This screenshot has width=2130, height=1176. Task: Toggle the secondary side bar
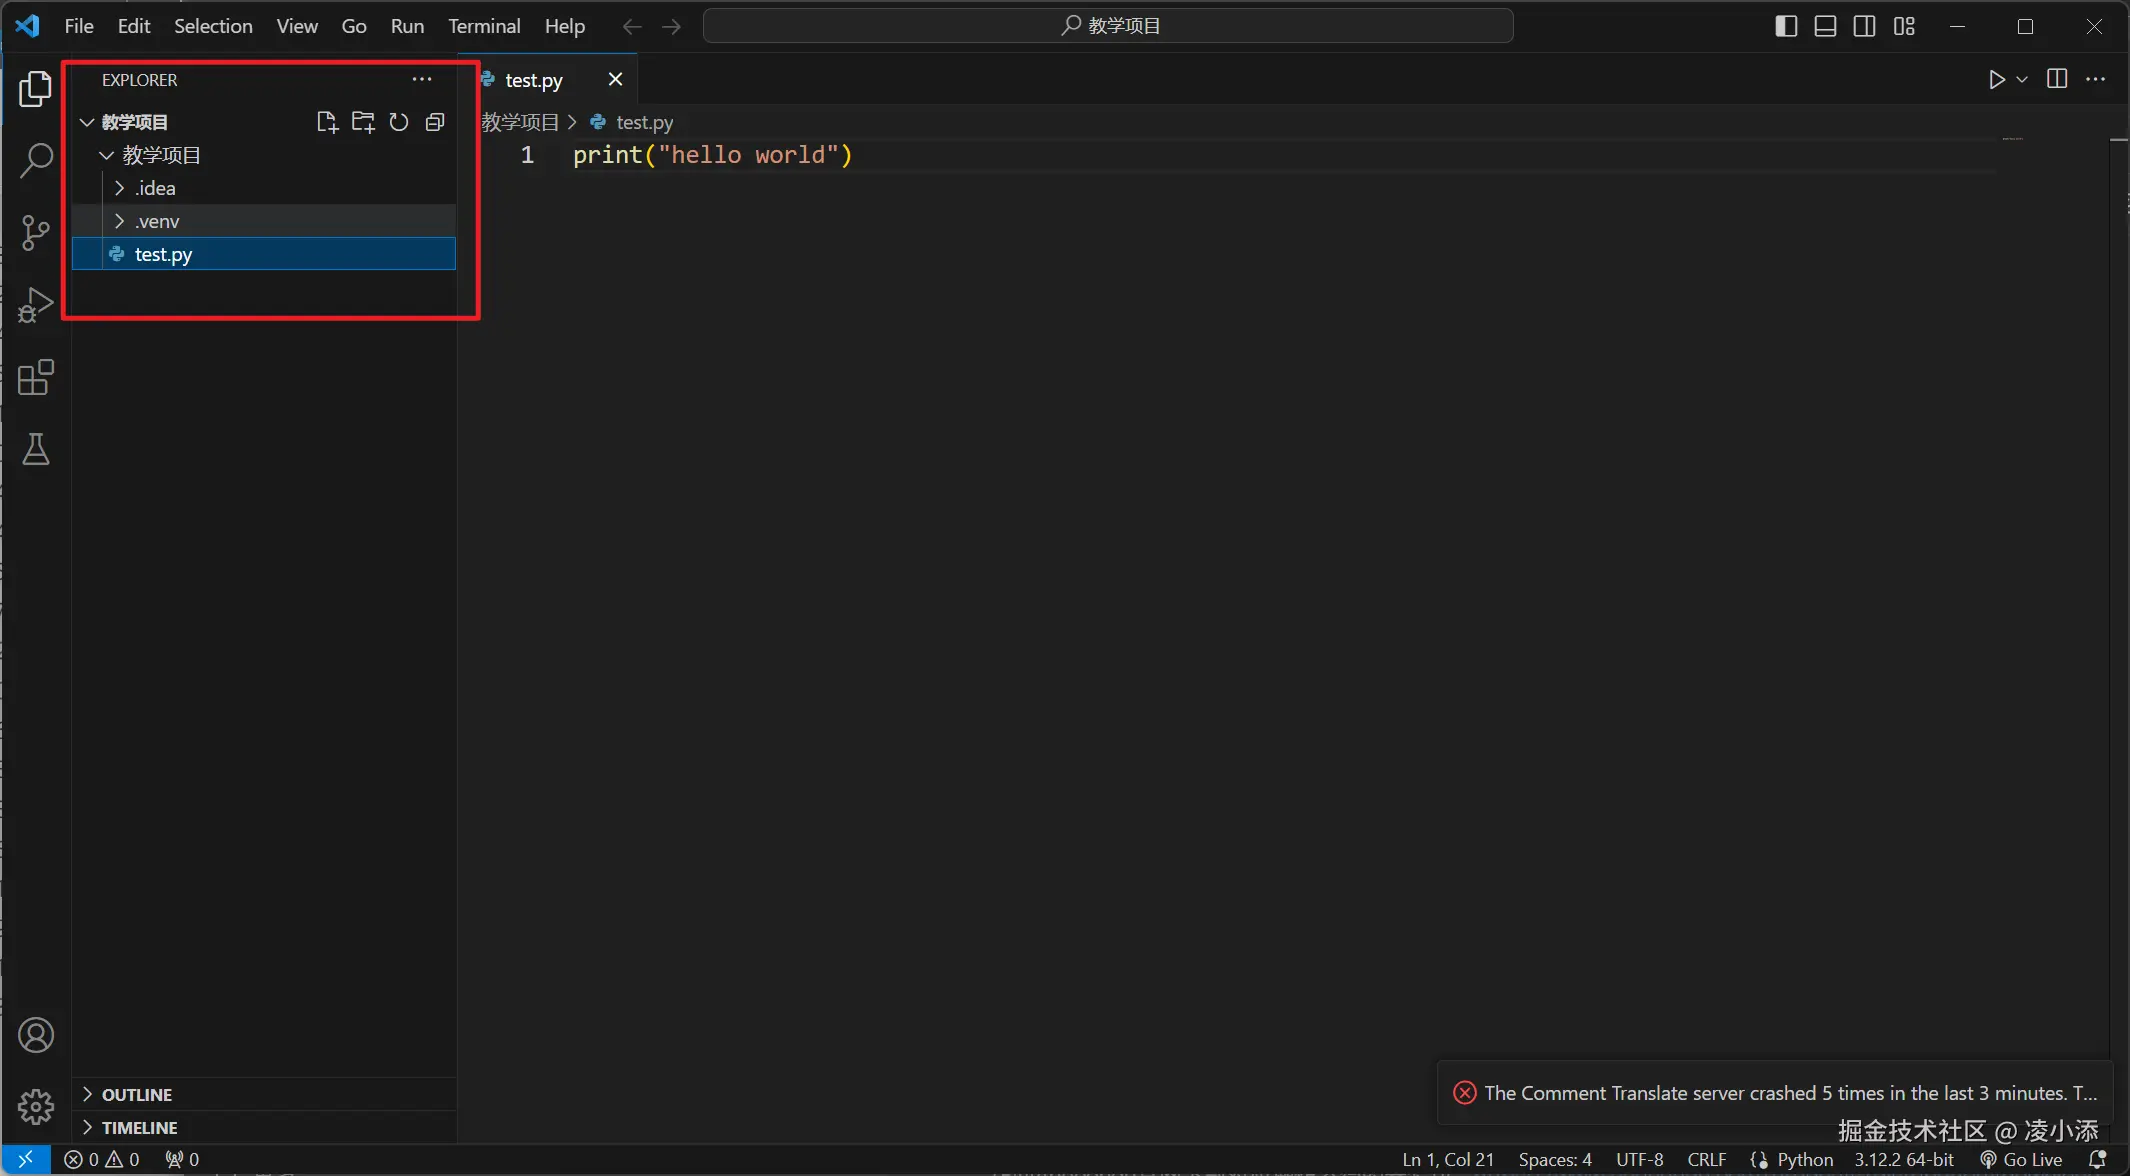point(1864,26)
